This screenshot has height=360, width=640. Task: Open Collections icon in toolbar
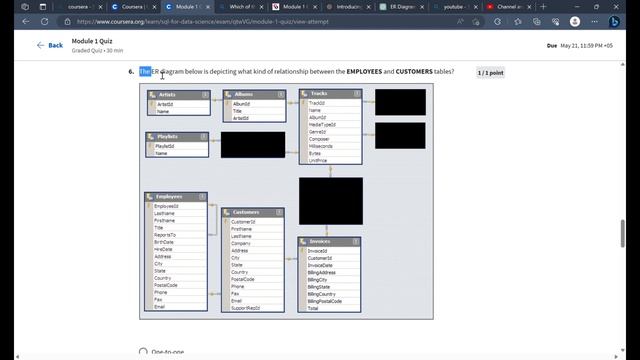click(536, 22)
